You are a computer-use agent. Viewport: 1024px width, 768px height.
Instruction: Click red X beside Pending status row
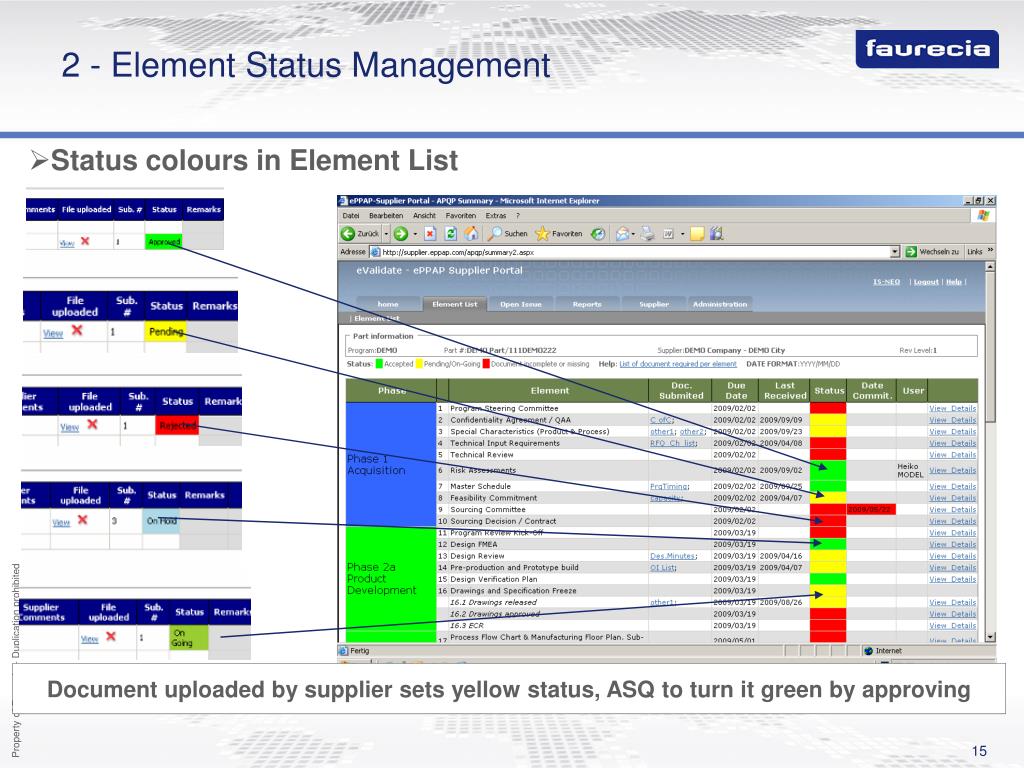(77, 330)
